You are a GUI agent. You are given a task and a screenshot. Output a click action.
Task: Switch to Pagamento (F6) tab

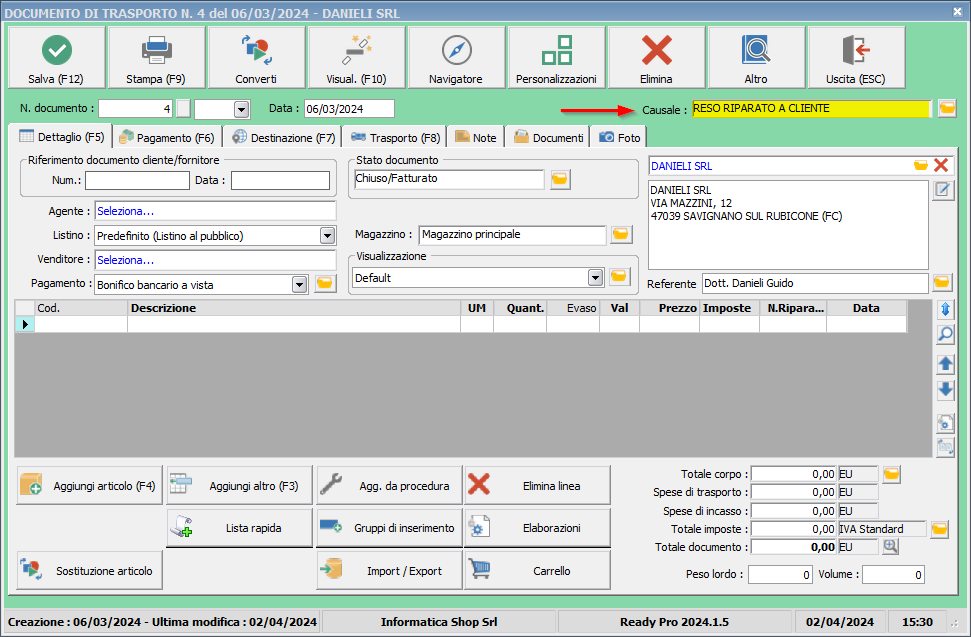pyautogui.click(x=166, y=137)
